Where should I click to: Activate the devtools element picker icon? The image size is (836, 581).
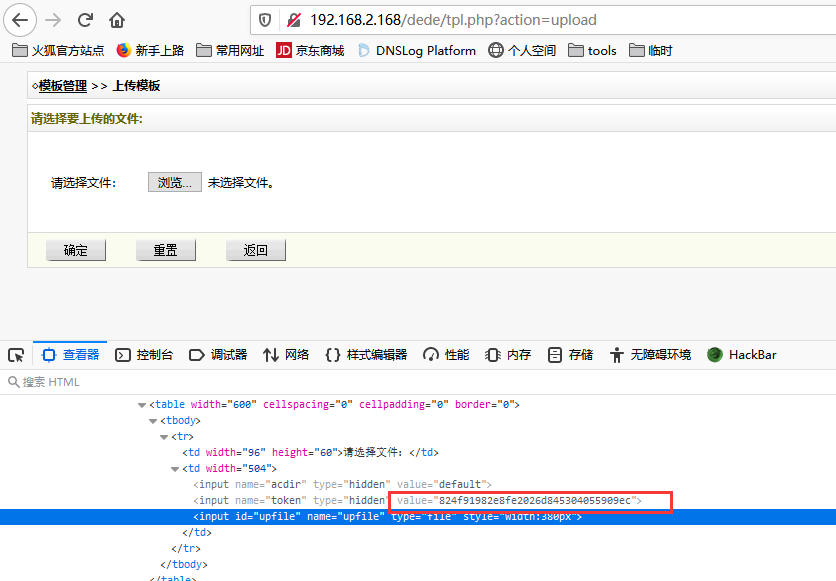click(16, 355)
